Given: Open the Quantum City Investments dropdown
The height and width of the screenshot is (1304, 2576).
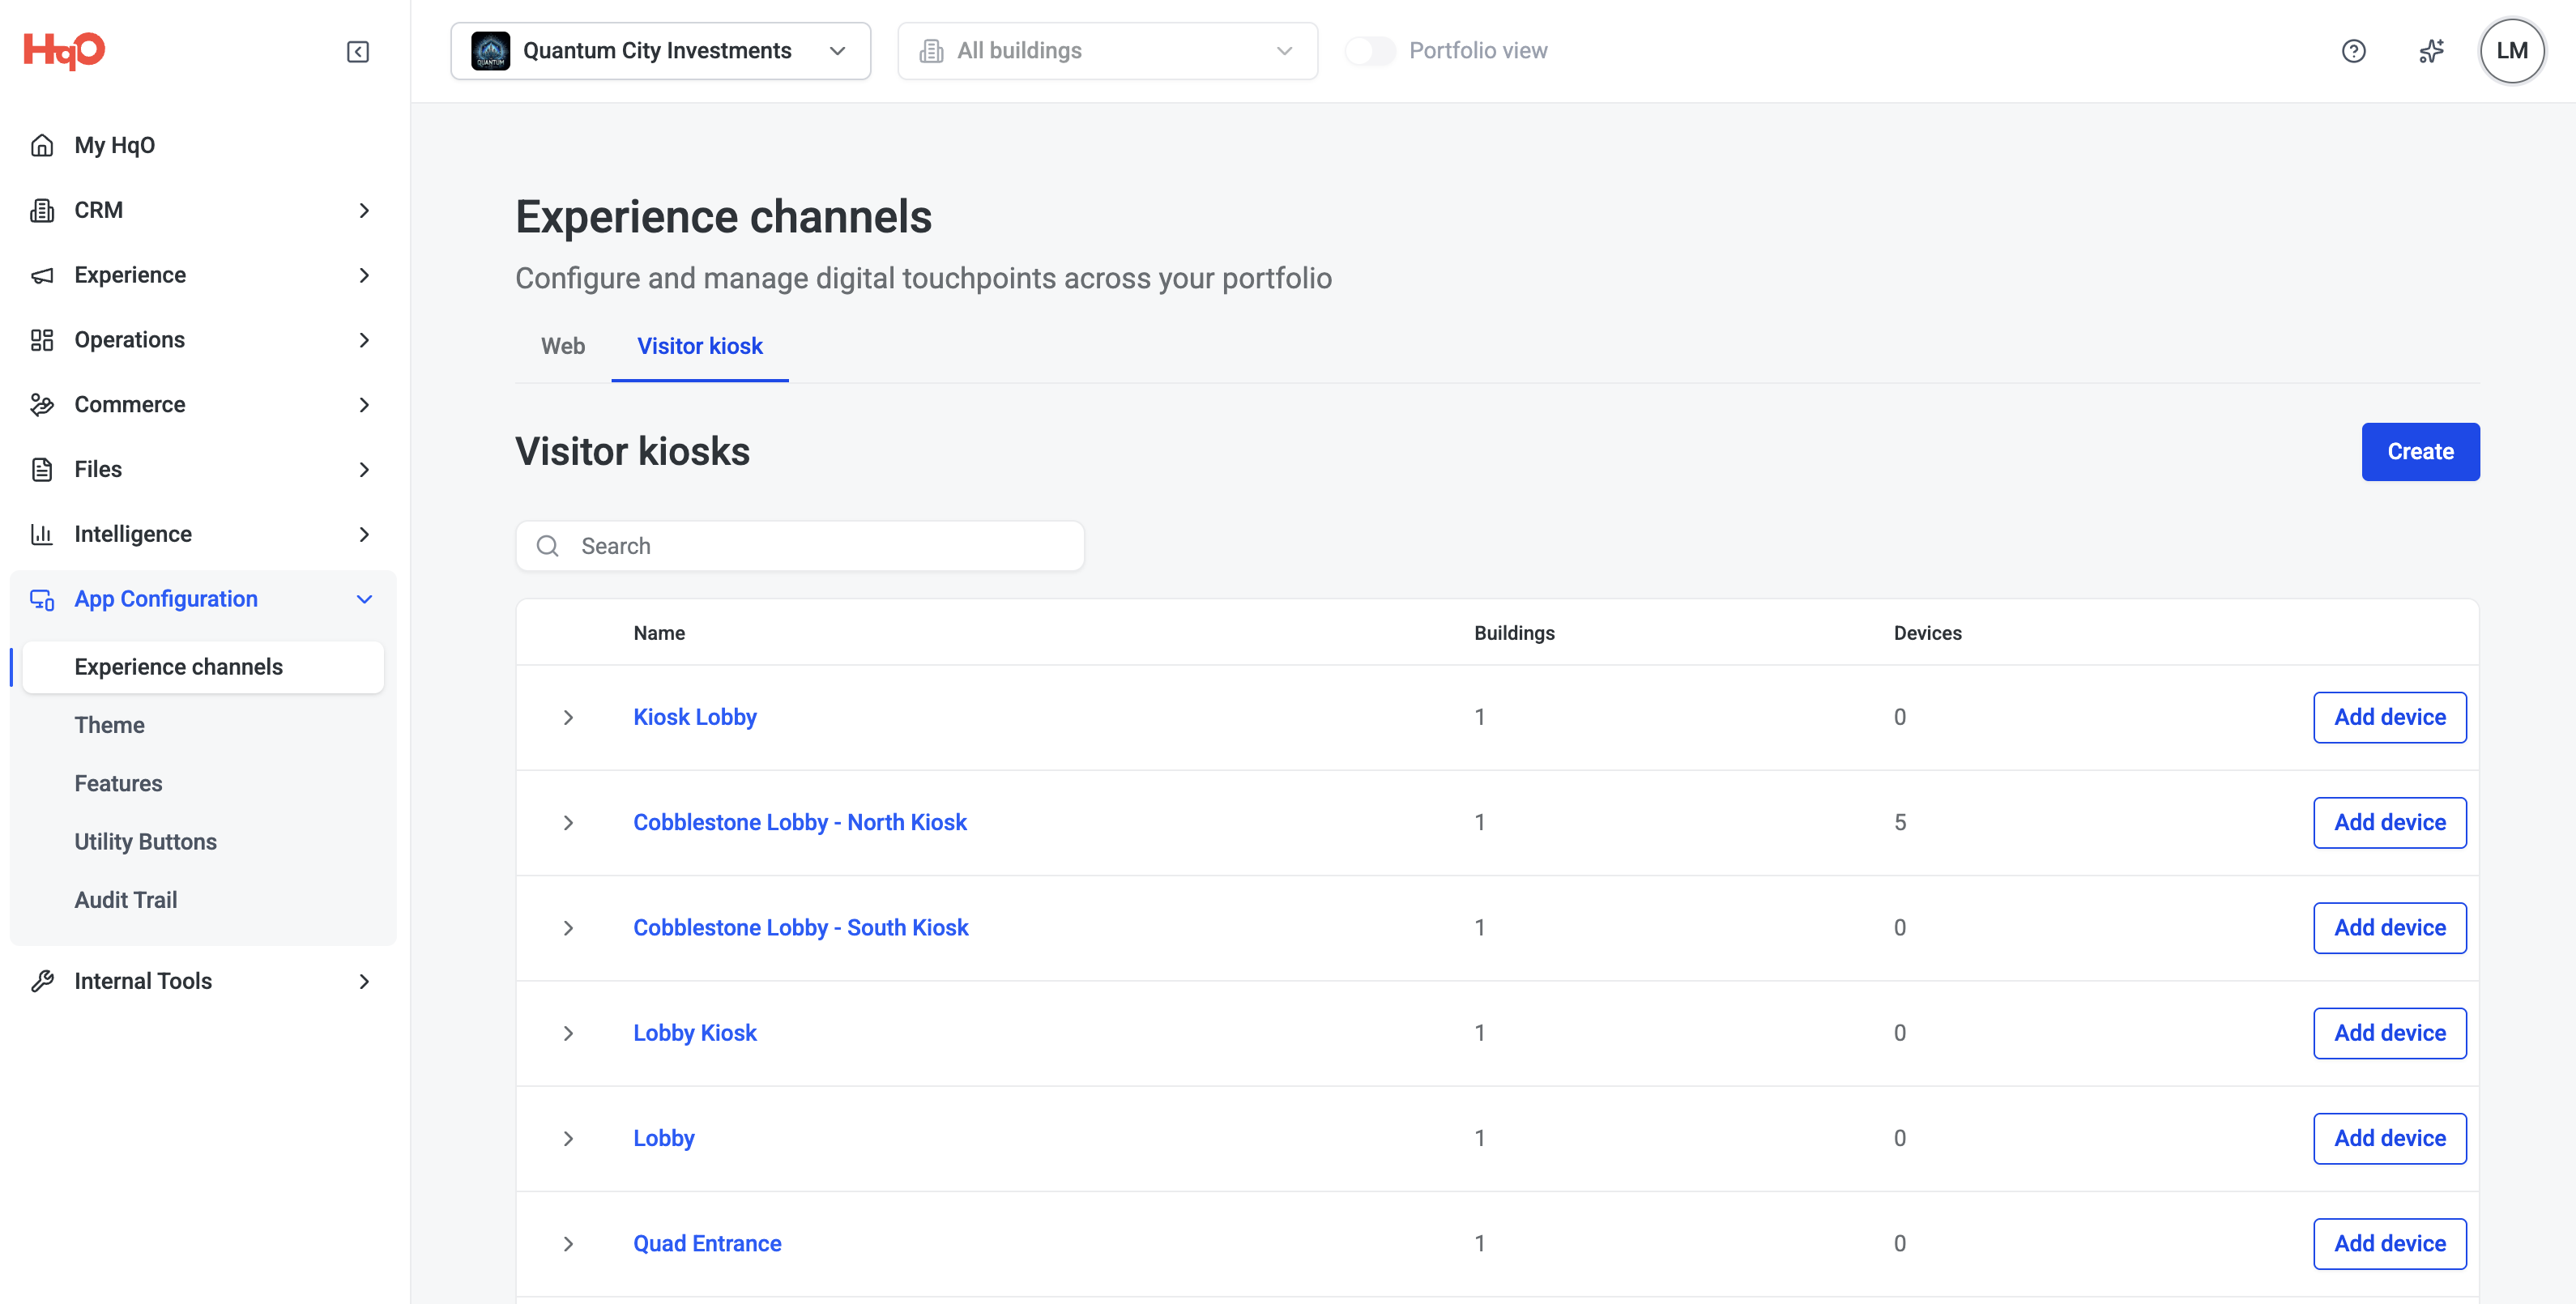Looking at the screenshot, I should coord(660,51).
